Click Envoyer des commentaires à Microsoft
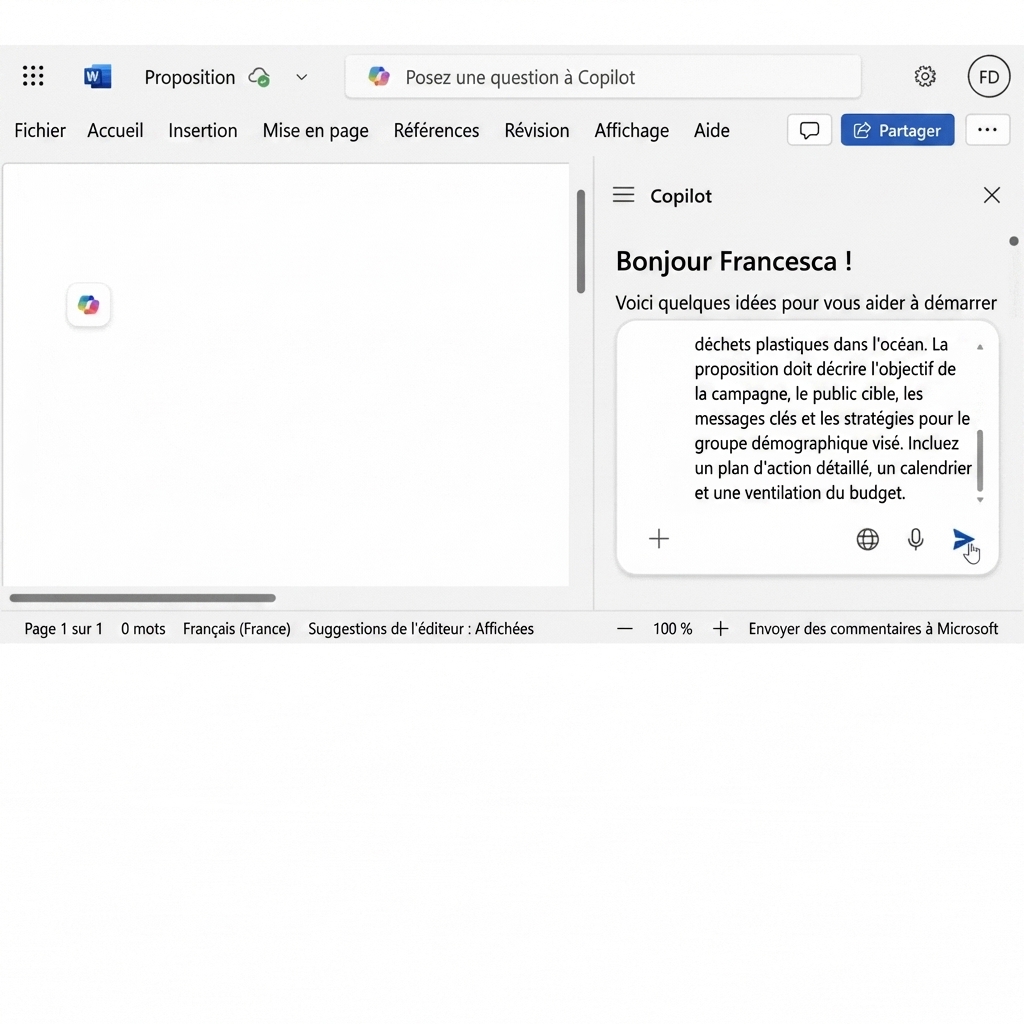The image size is (1024, 1024). [873, 628]
